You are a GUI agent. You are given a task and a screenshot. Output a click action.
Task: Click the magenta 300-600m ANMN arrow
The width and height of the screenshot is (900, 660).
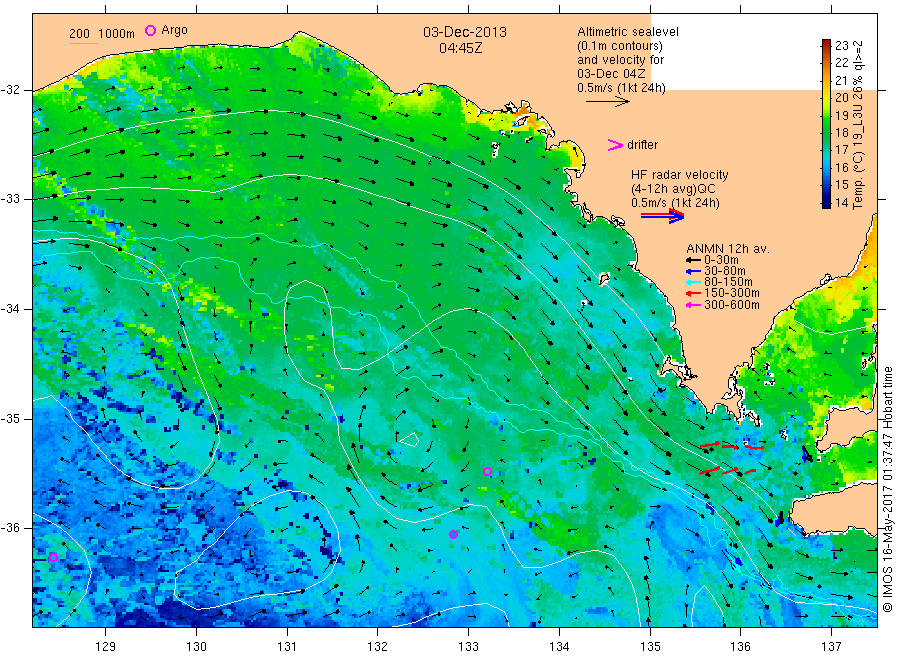click(x=693, y=305)
